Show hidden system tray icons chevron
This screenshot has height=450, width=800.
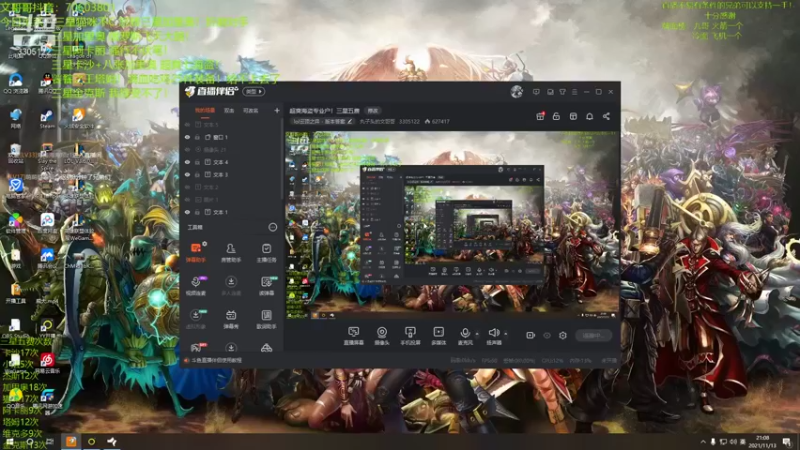click(x=703, y=442)
